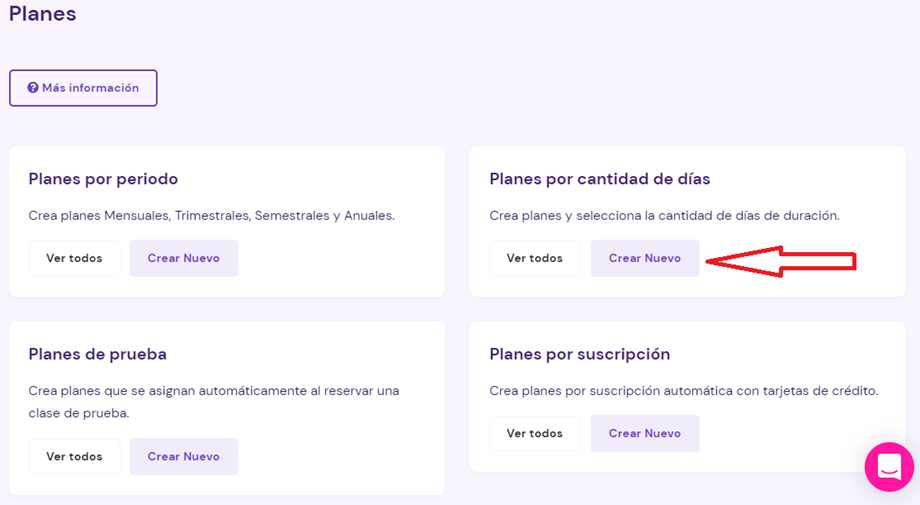Create new plan by cantidad de días
Screen dimensions: 920x505
645,258
